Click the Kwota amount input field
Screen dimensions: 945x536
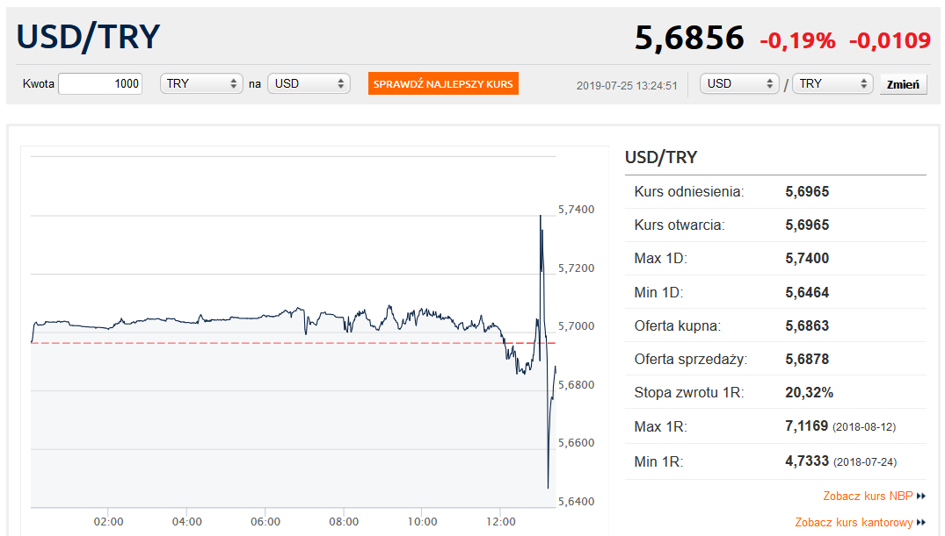(x=100, y=84)
